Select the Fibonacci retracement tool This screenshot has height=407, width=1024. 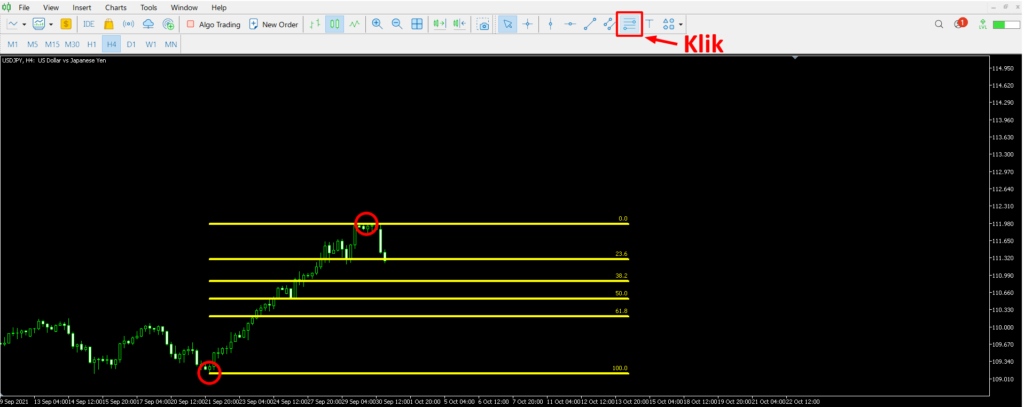coord(629,23)
